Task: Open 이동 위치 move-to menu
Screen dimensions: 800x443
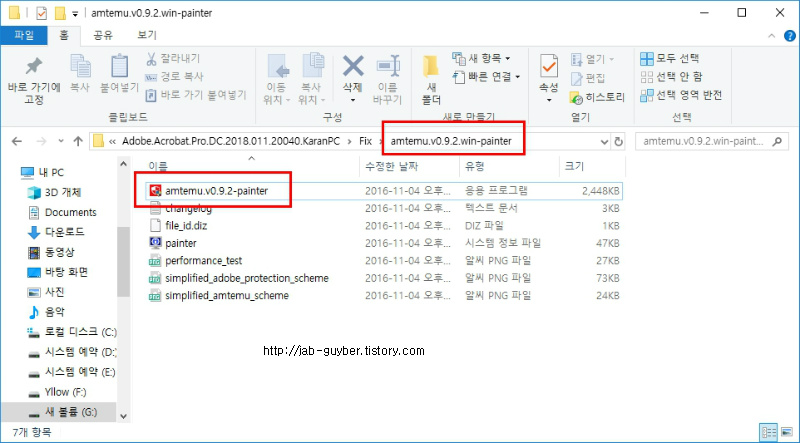Action: click(277, 79)
